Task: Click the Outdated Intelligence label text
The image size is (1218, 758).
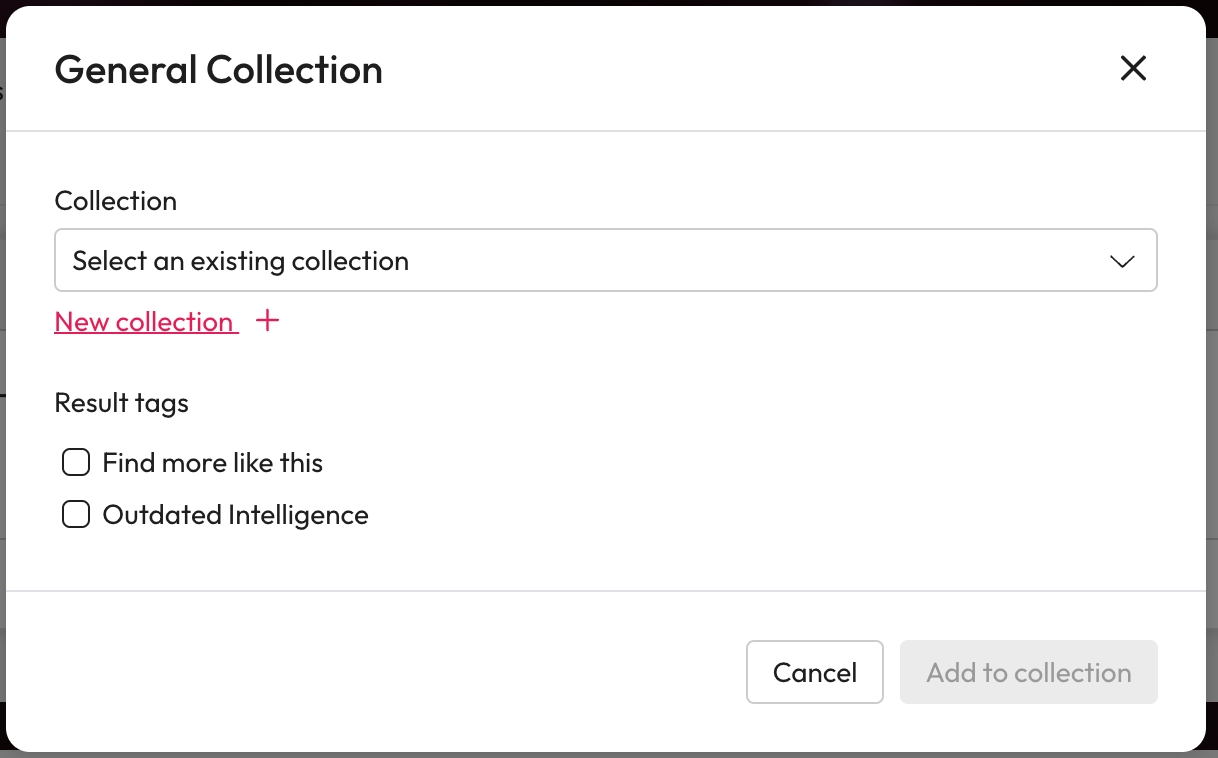Action: [x=235, y=515]
